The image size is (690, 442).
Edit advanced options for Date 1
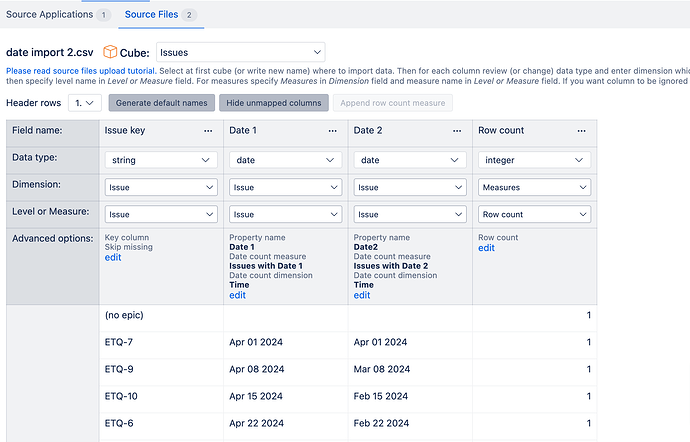point(237,295)
